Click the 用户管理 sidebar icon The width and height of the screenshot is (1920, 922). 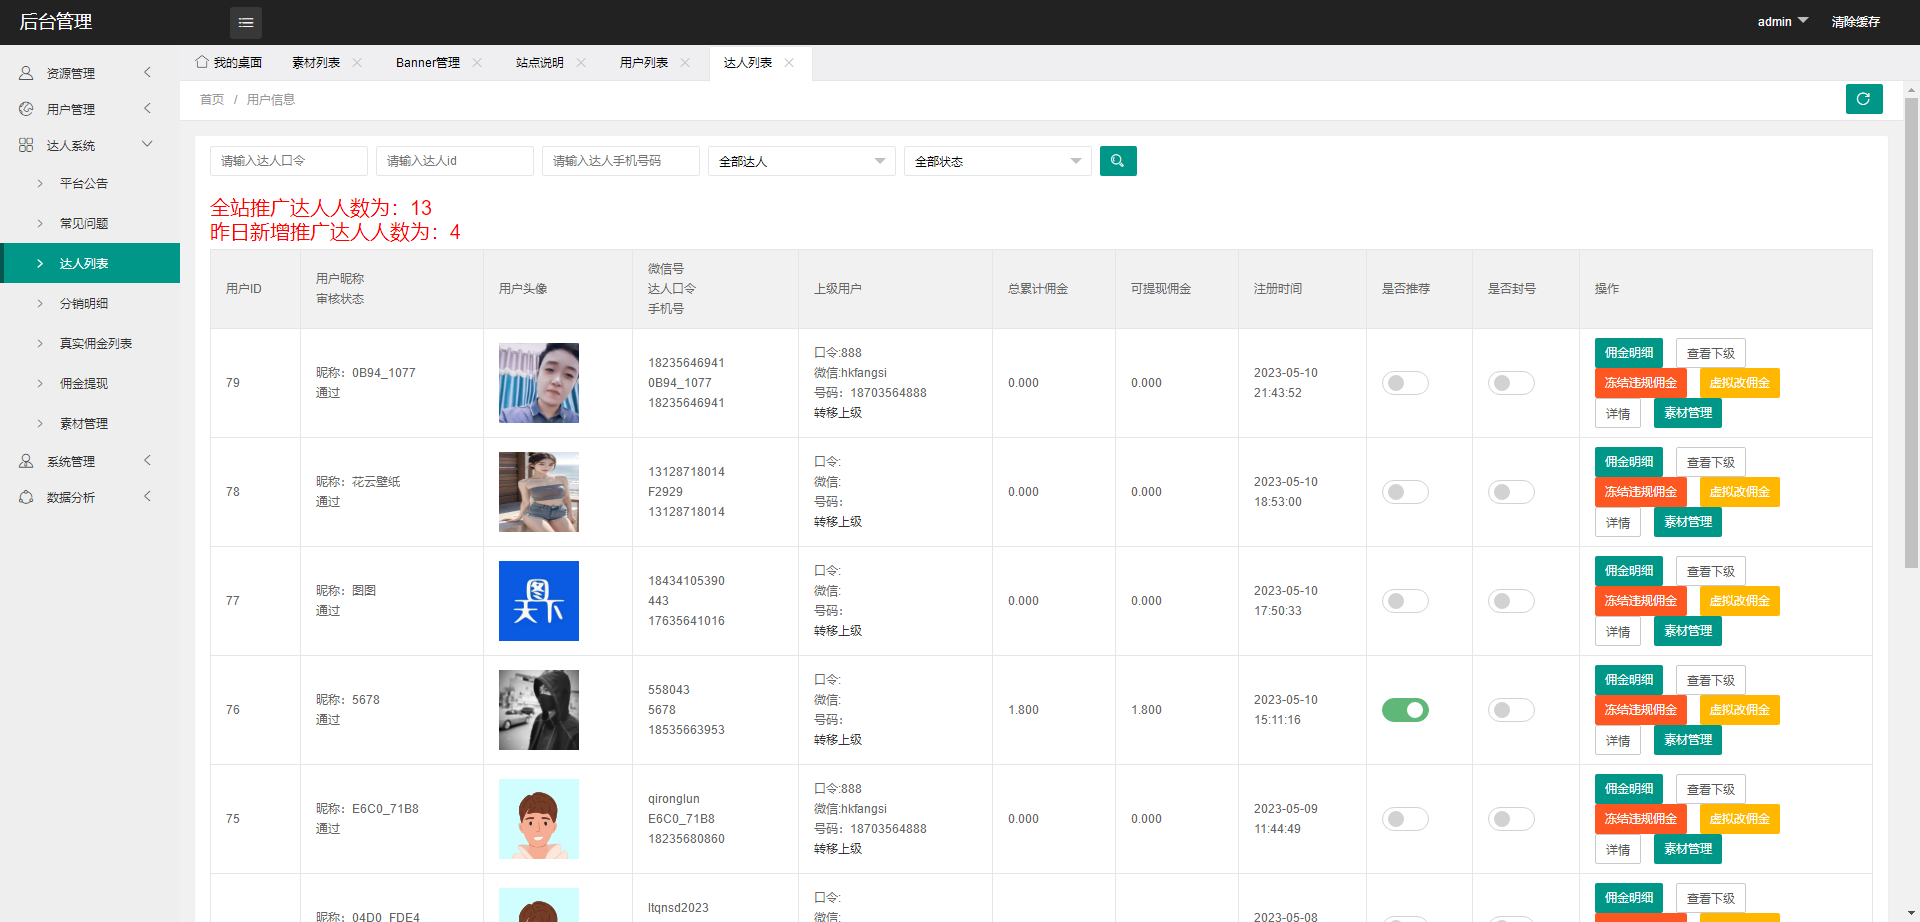point(26,109)
